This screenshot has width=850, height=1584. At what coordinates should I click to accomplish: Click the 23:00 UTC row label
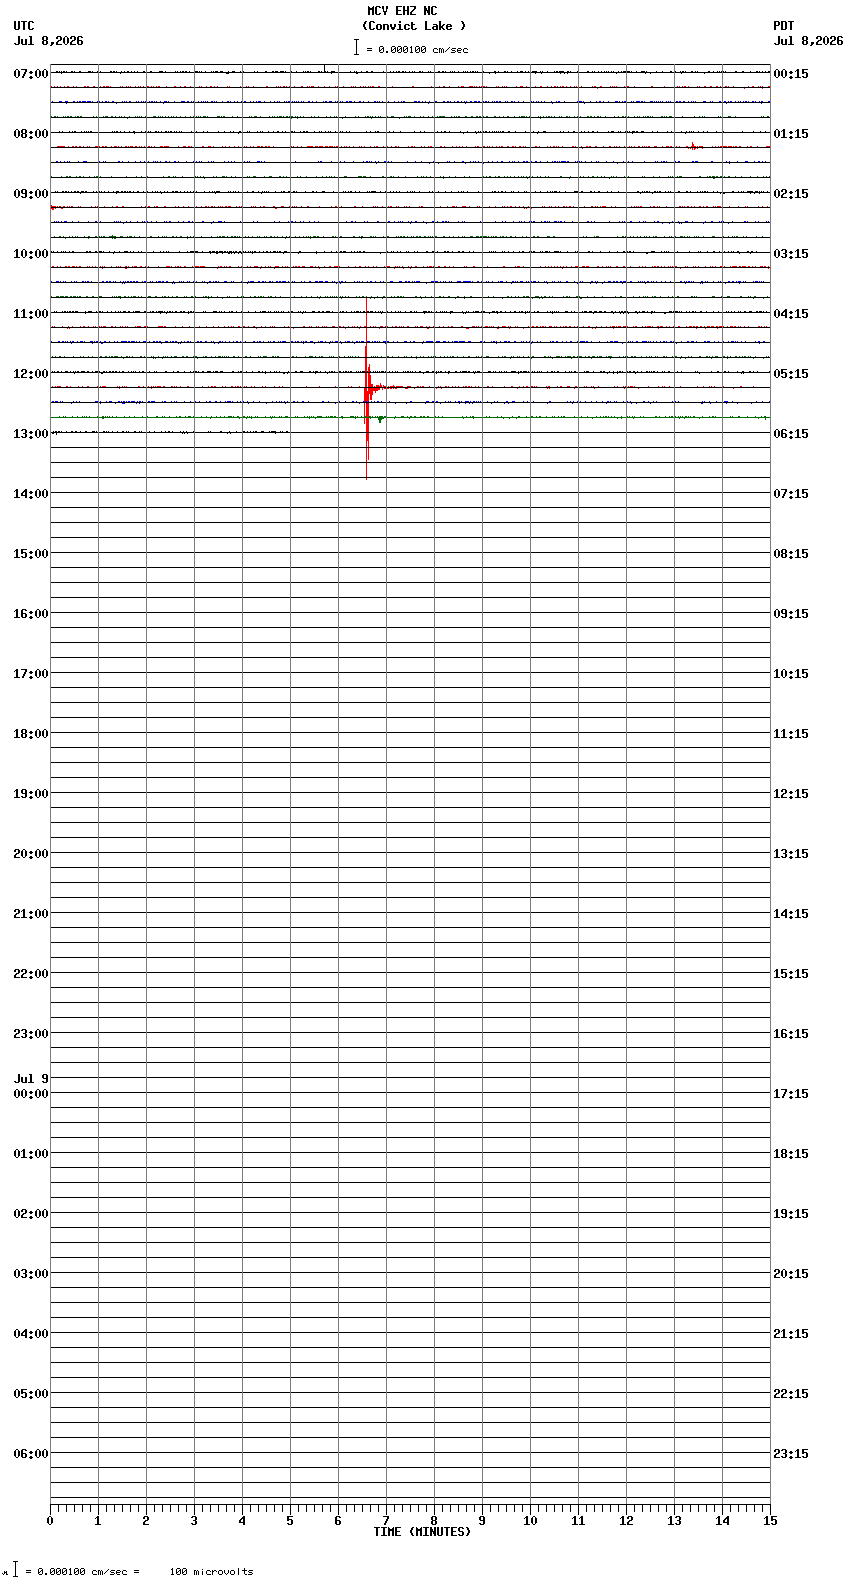tap(31, 1034)
